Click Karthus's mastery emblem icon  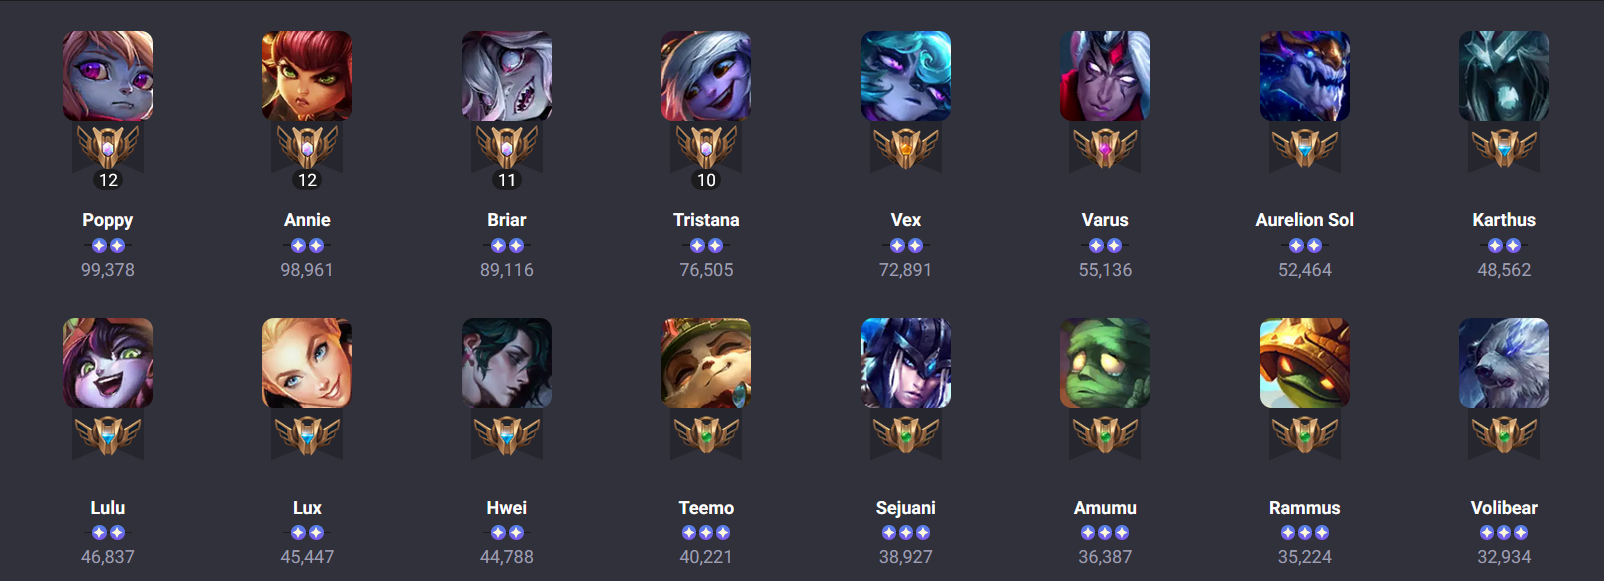click(x=1504, y=148)
